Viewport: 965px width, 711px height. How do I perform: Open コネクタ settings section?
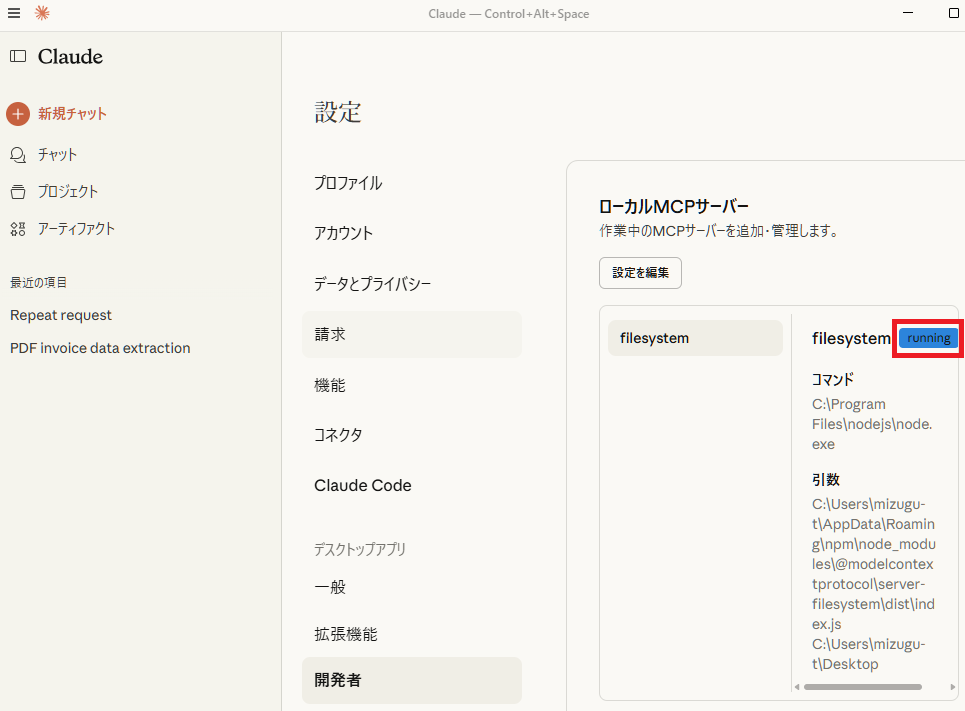pyautogui.click(x=338, y=435)
